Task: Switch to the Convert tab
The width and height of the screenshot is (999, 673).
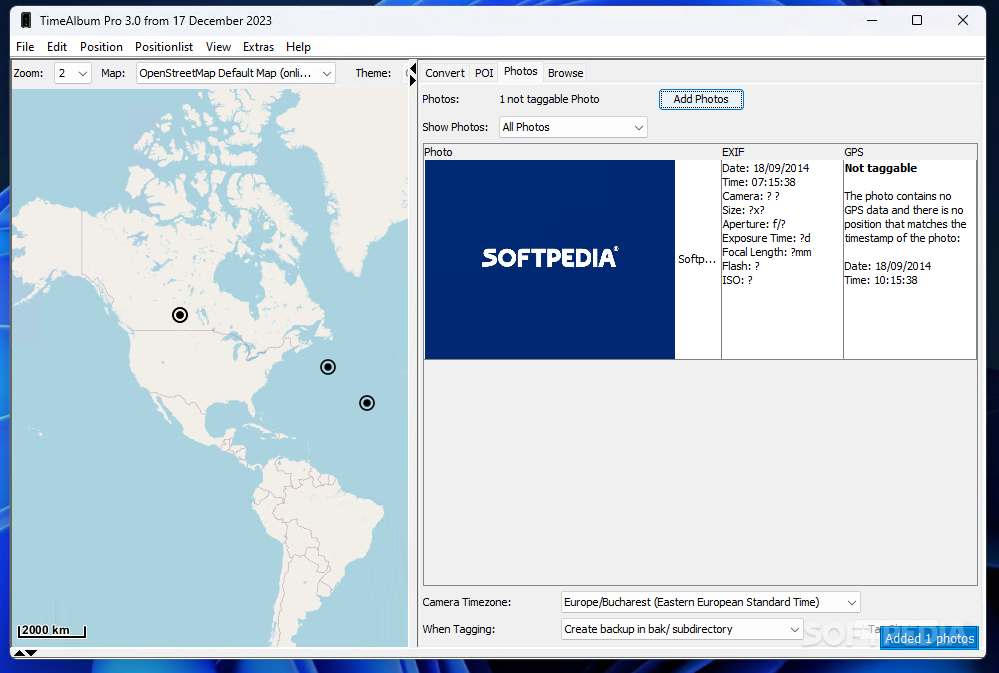Action: 445,73
